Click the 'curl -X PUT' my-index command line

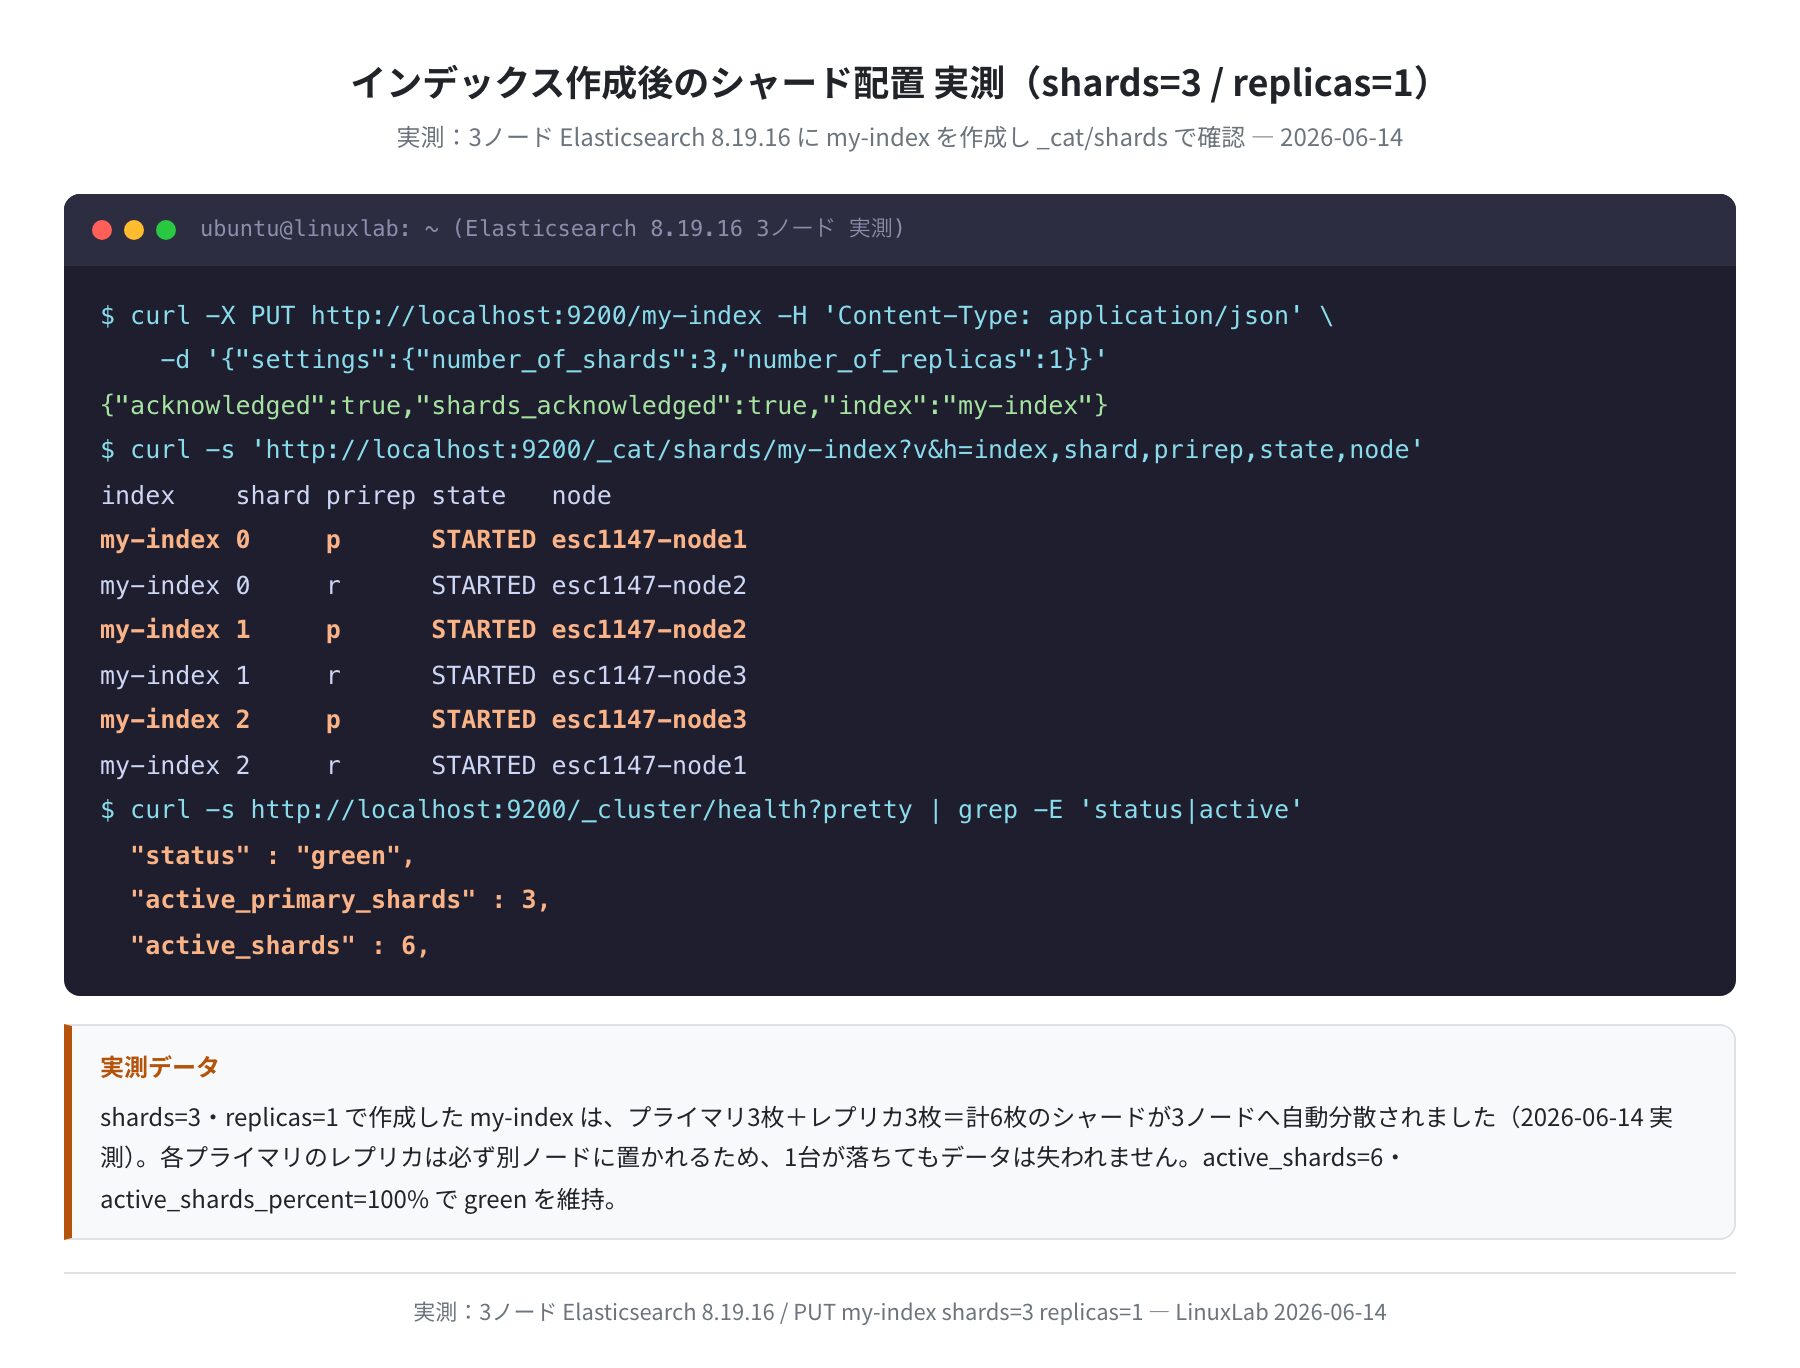click(717, 316)
